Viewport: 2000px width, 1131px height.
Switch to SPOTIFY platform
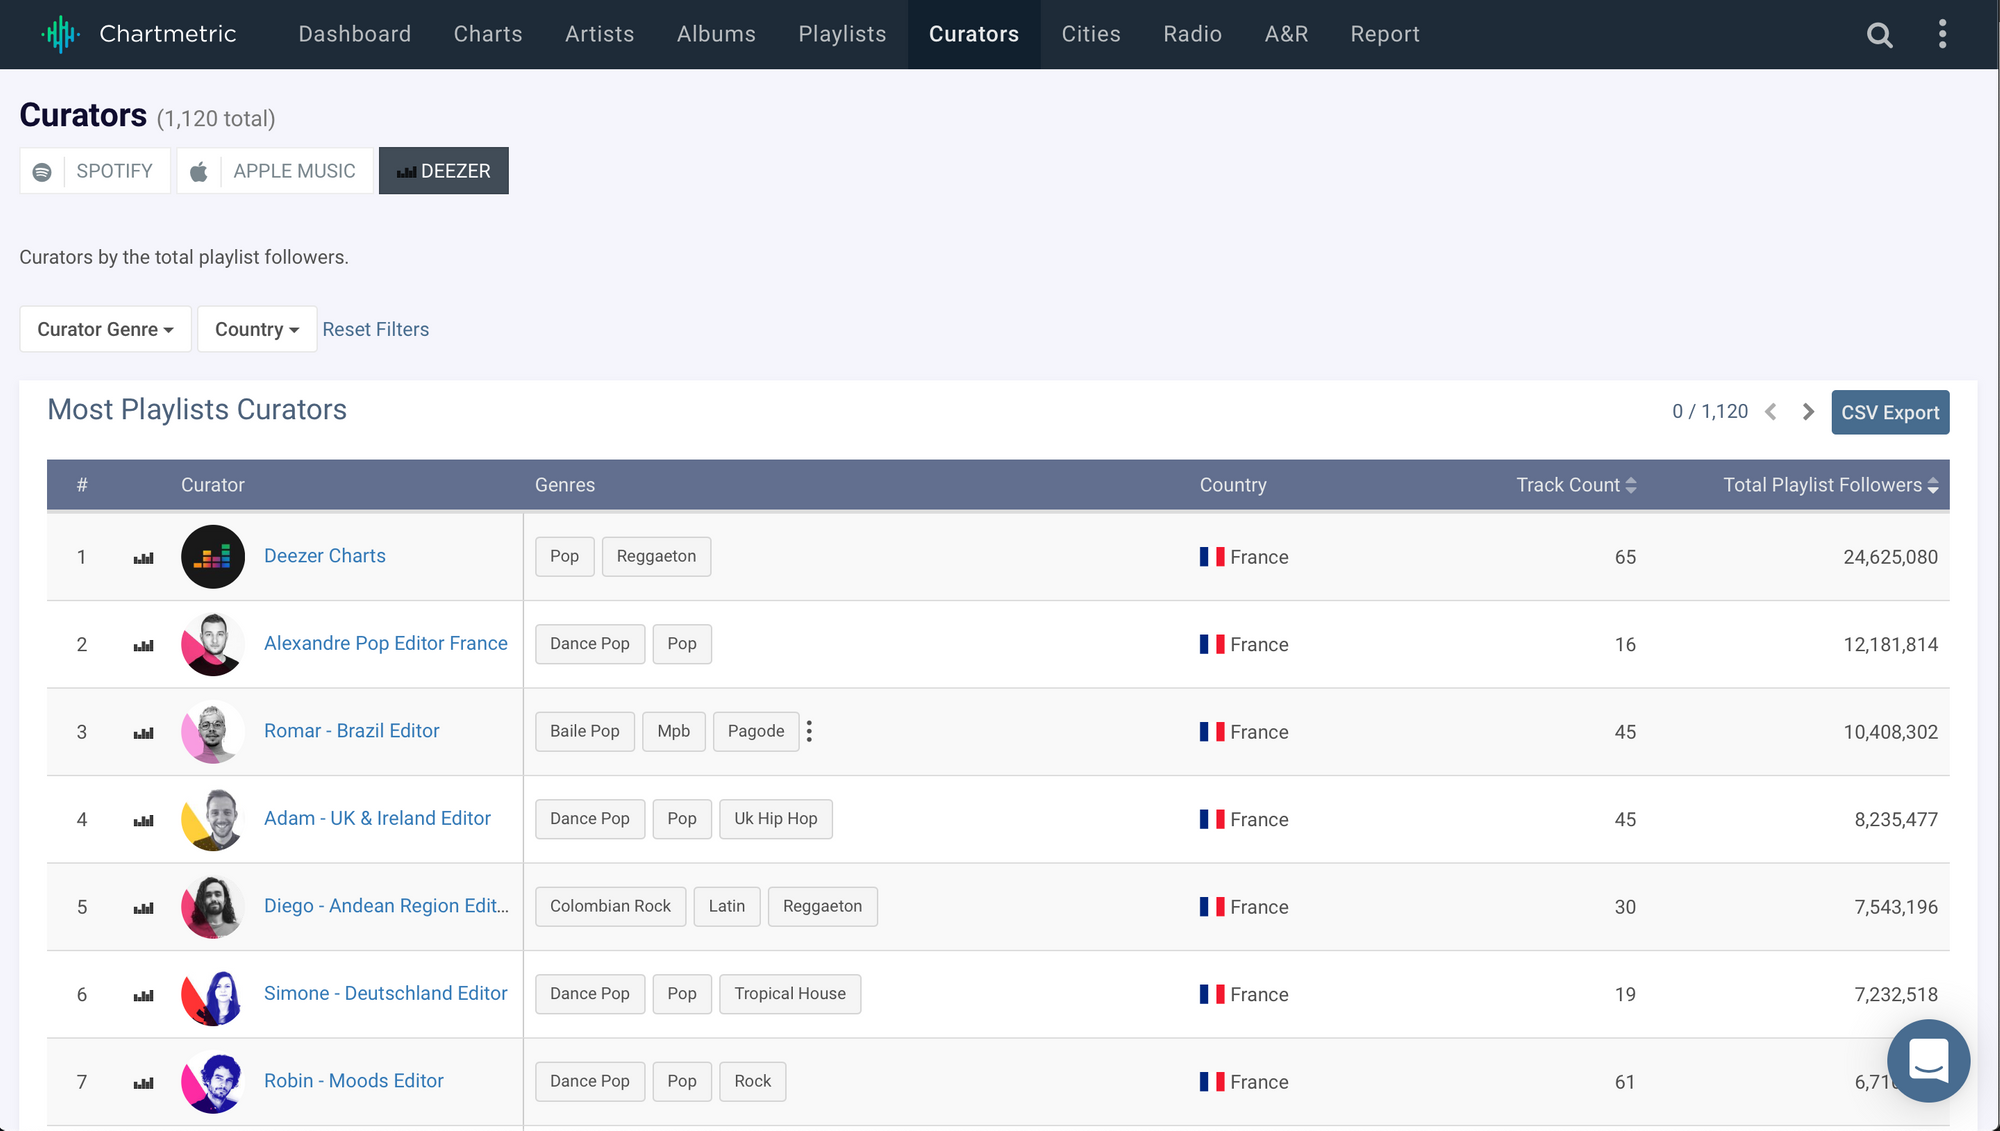(114, 171)
